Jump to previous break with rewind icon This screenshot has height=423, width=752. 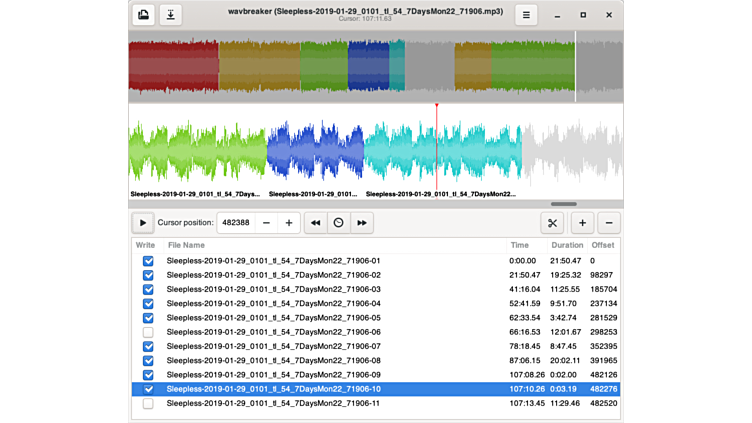point(315,223)
